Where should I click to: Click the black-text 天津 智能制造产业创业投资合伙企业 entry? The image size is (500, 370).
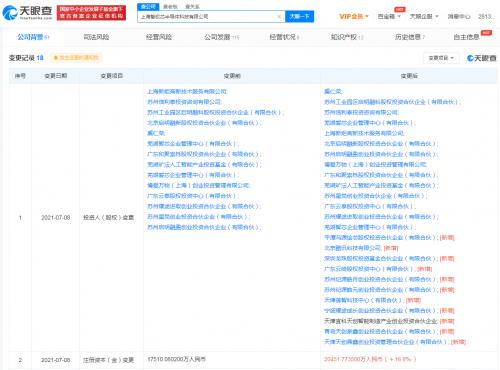pos(381,321)
